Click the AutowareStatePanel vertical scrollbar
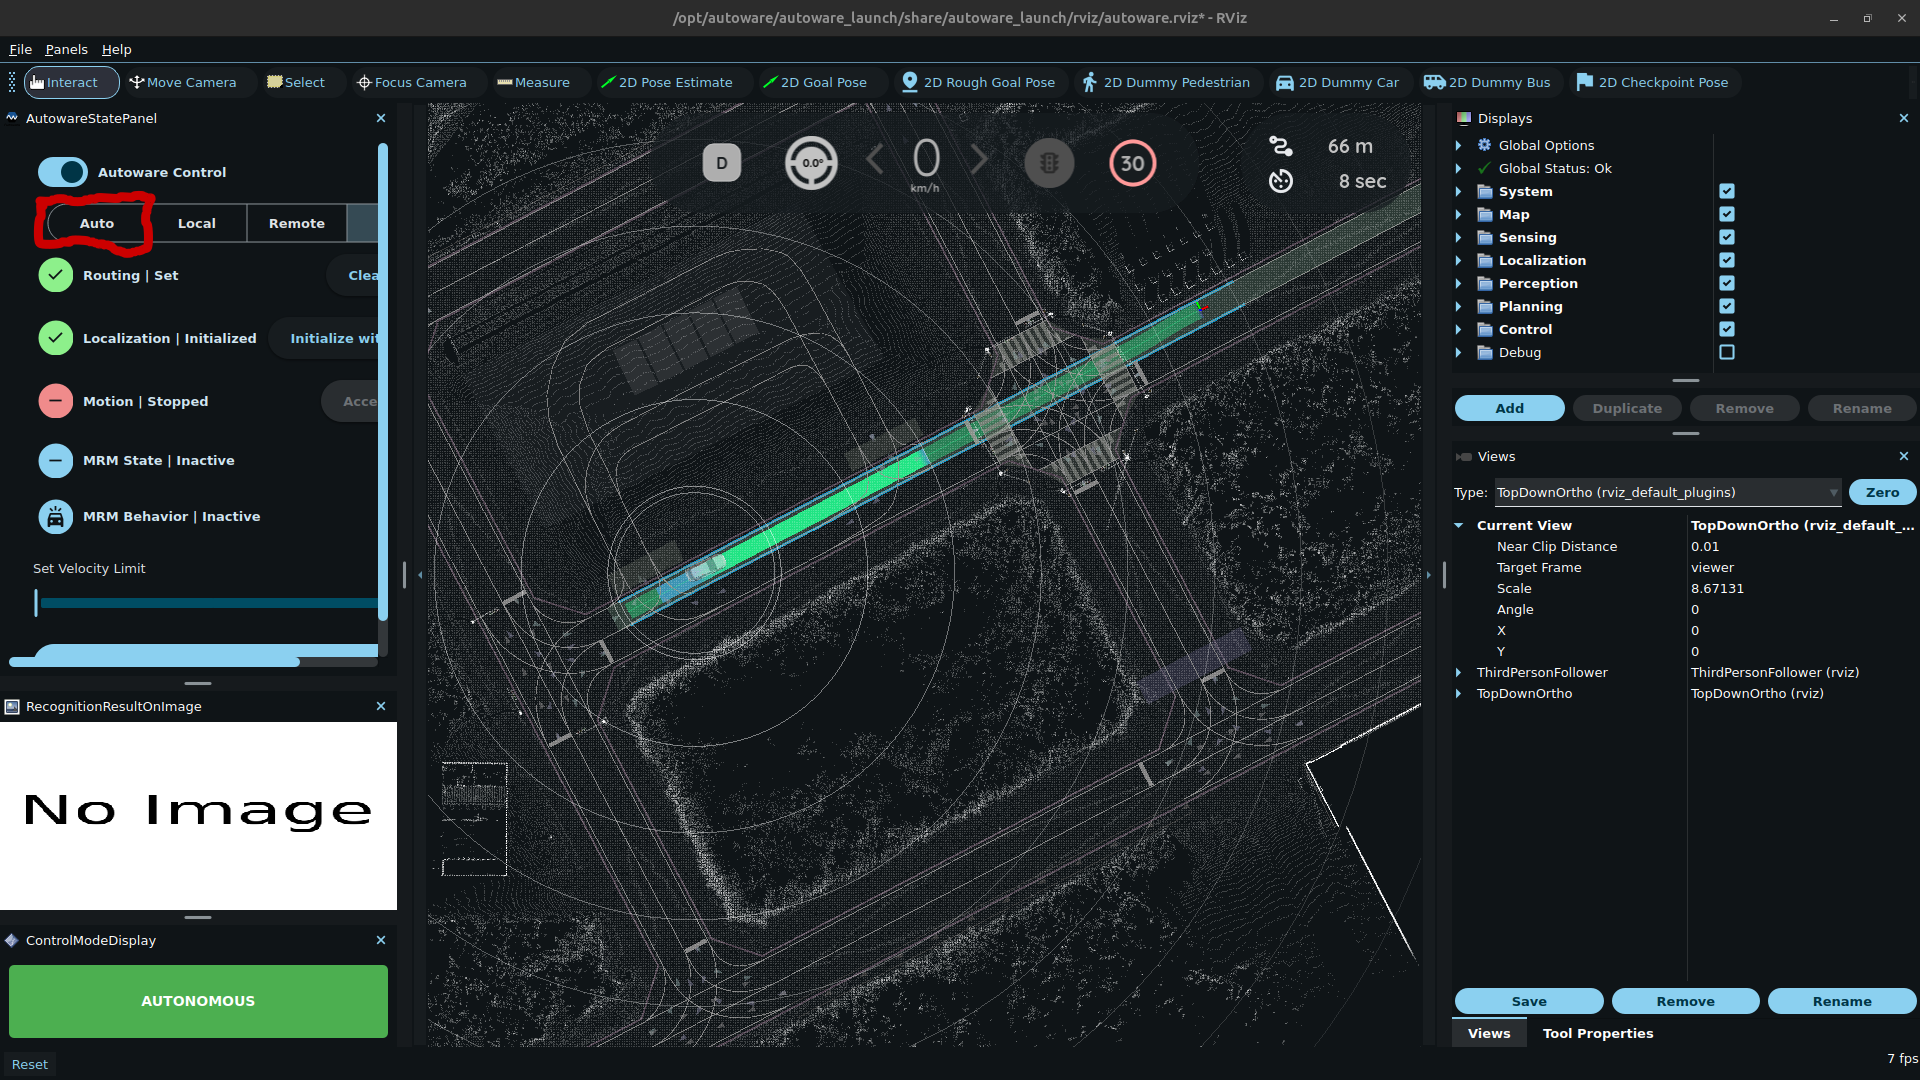The width and height of the screenshot is (1920, 1080). (383, 383)
